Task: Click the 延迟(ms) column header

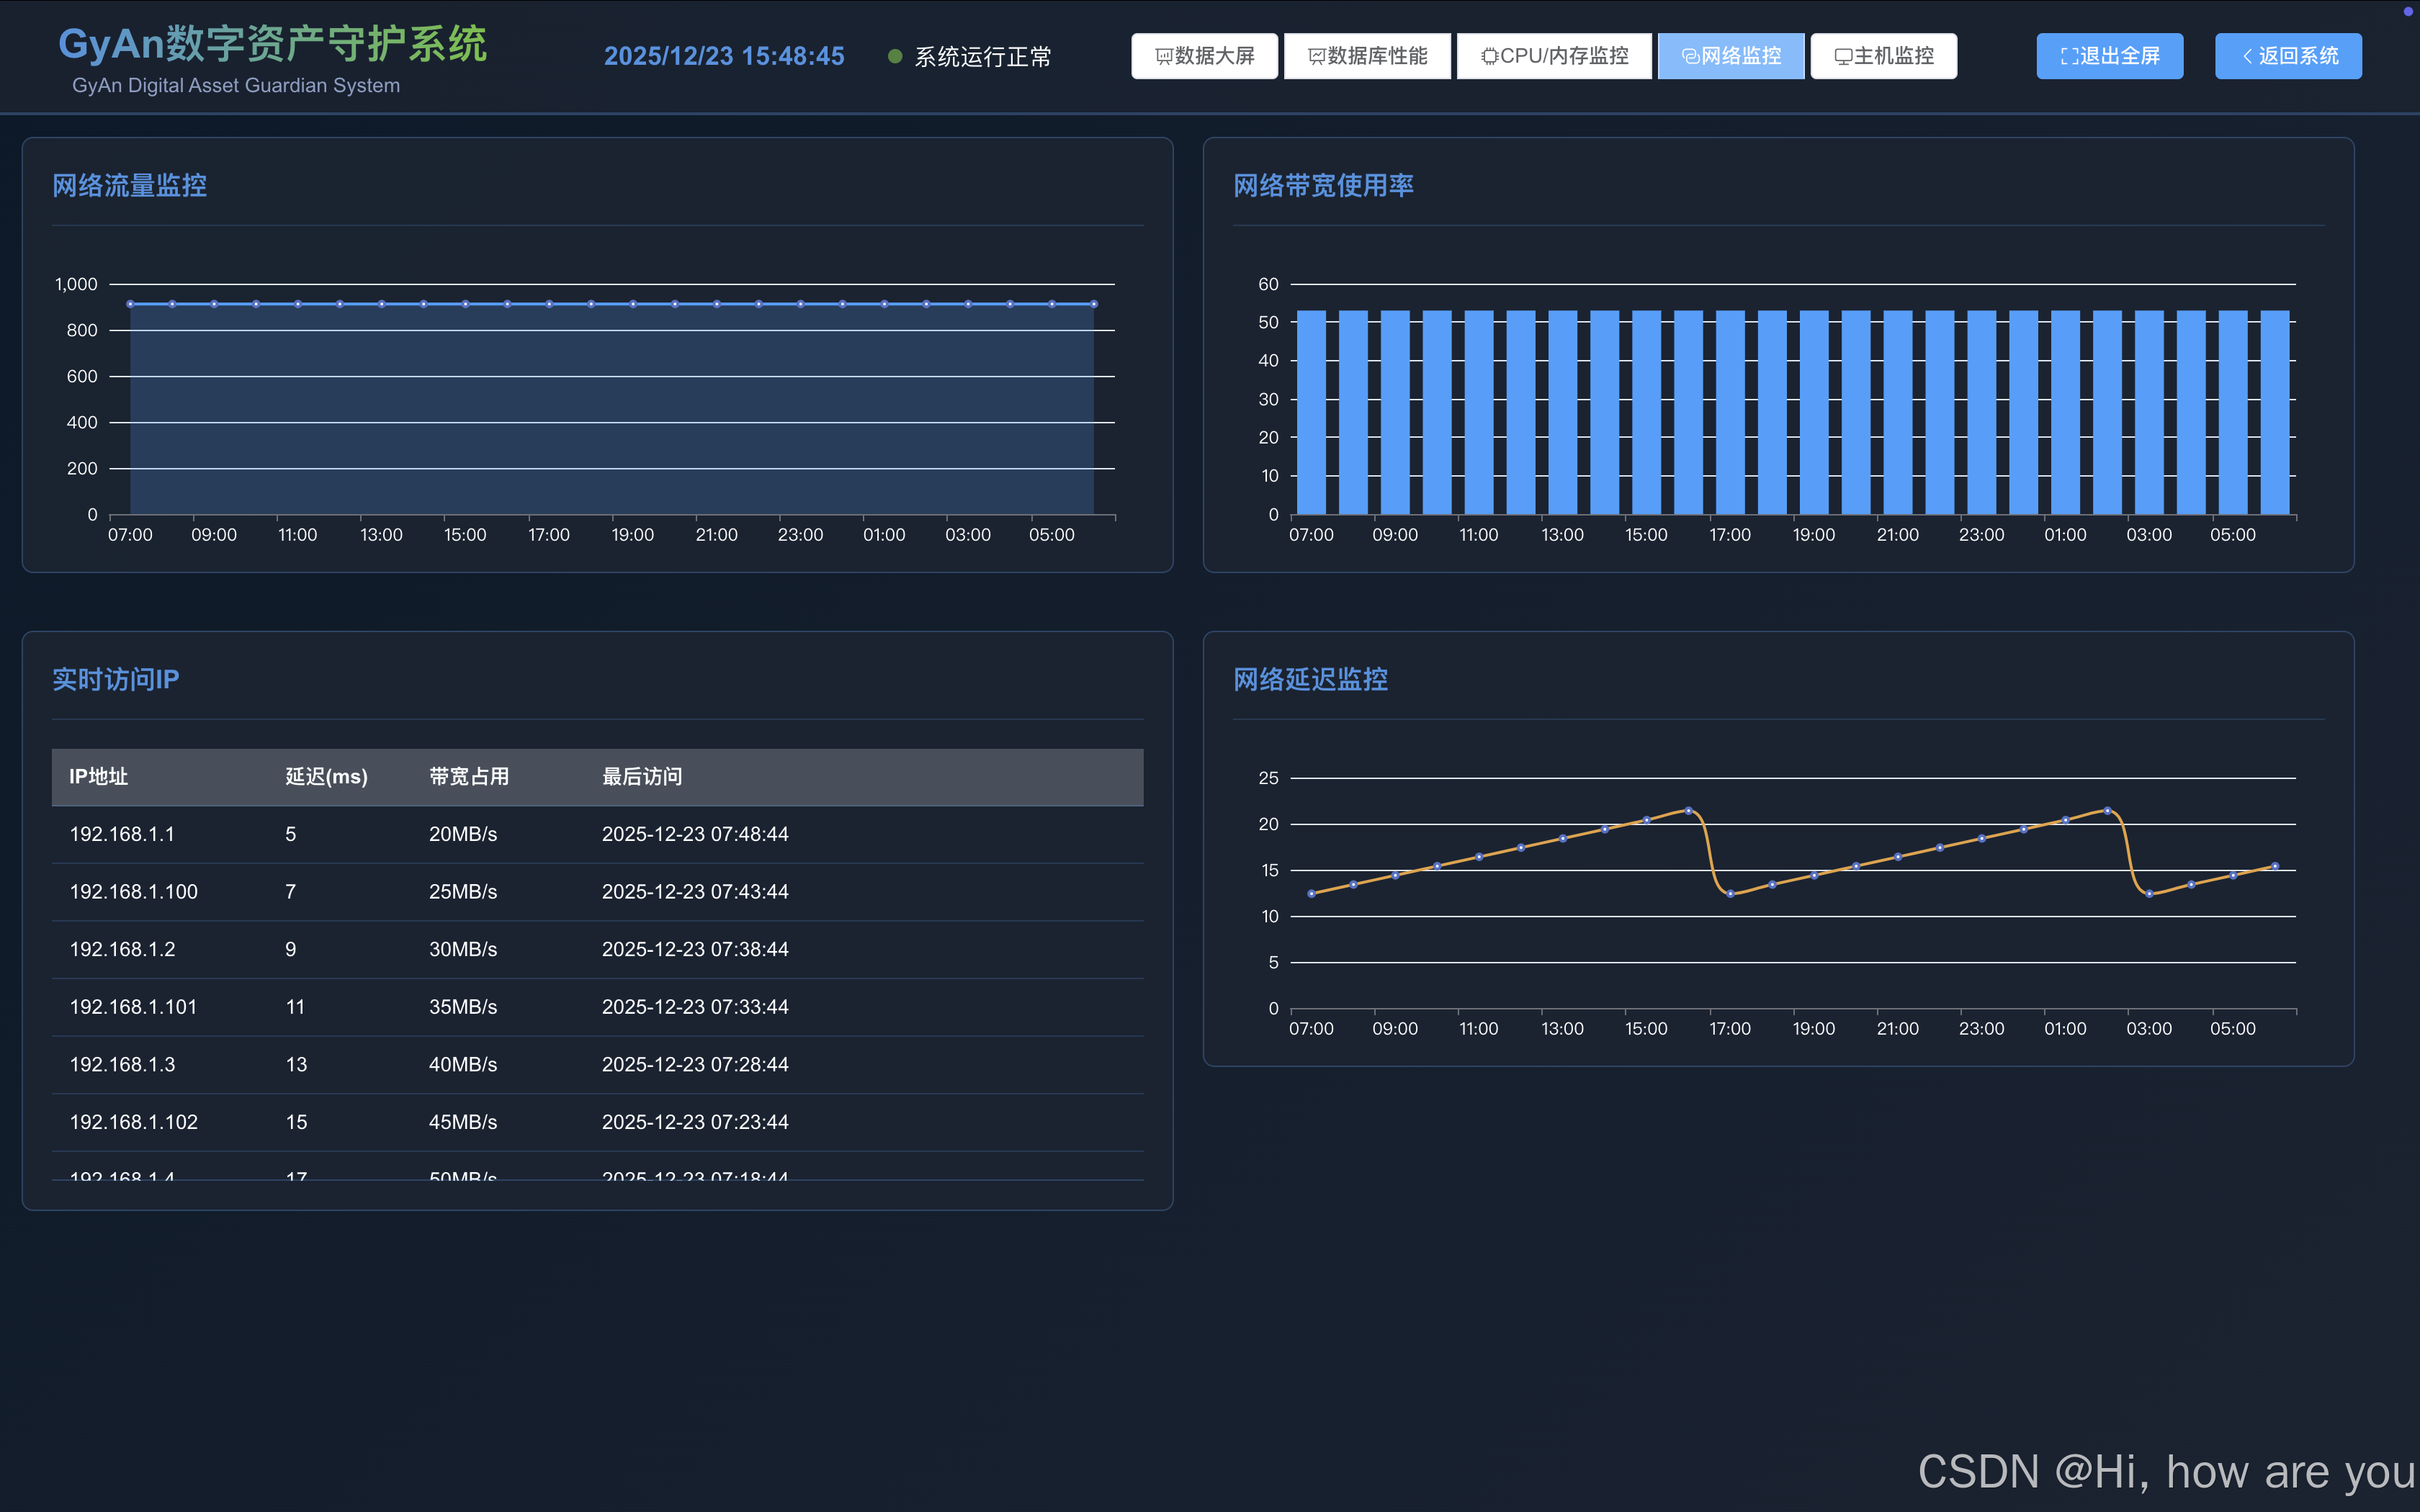Action: [326, 777]
